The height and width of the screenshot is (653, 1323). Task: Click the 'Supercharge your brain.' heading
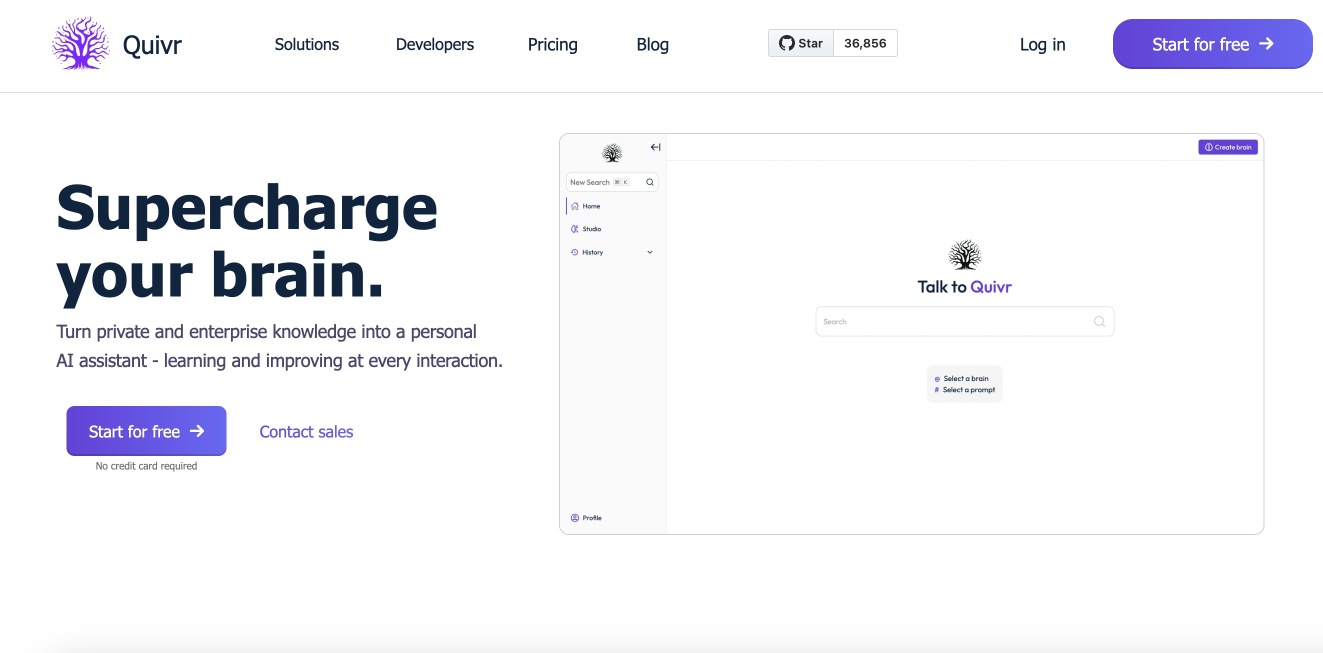tap(247, 241)
